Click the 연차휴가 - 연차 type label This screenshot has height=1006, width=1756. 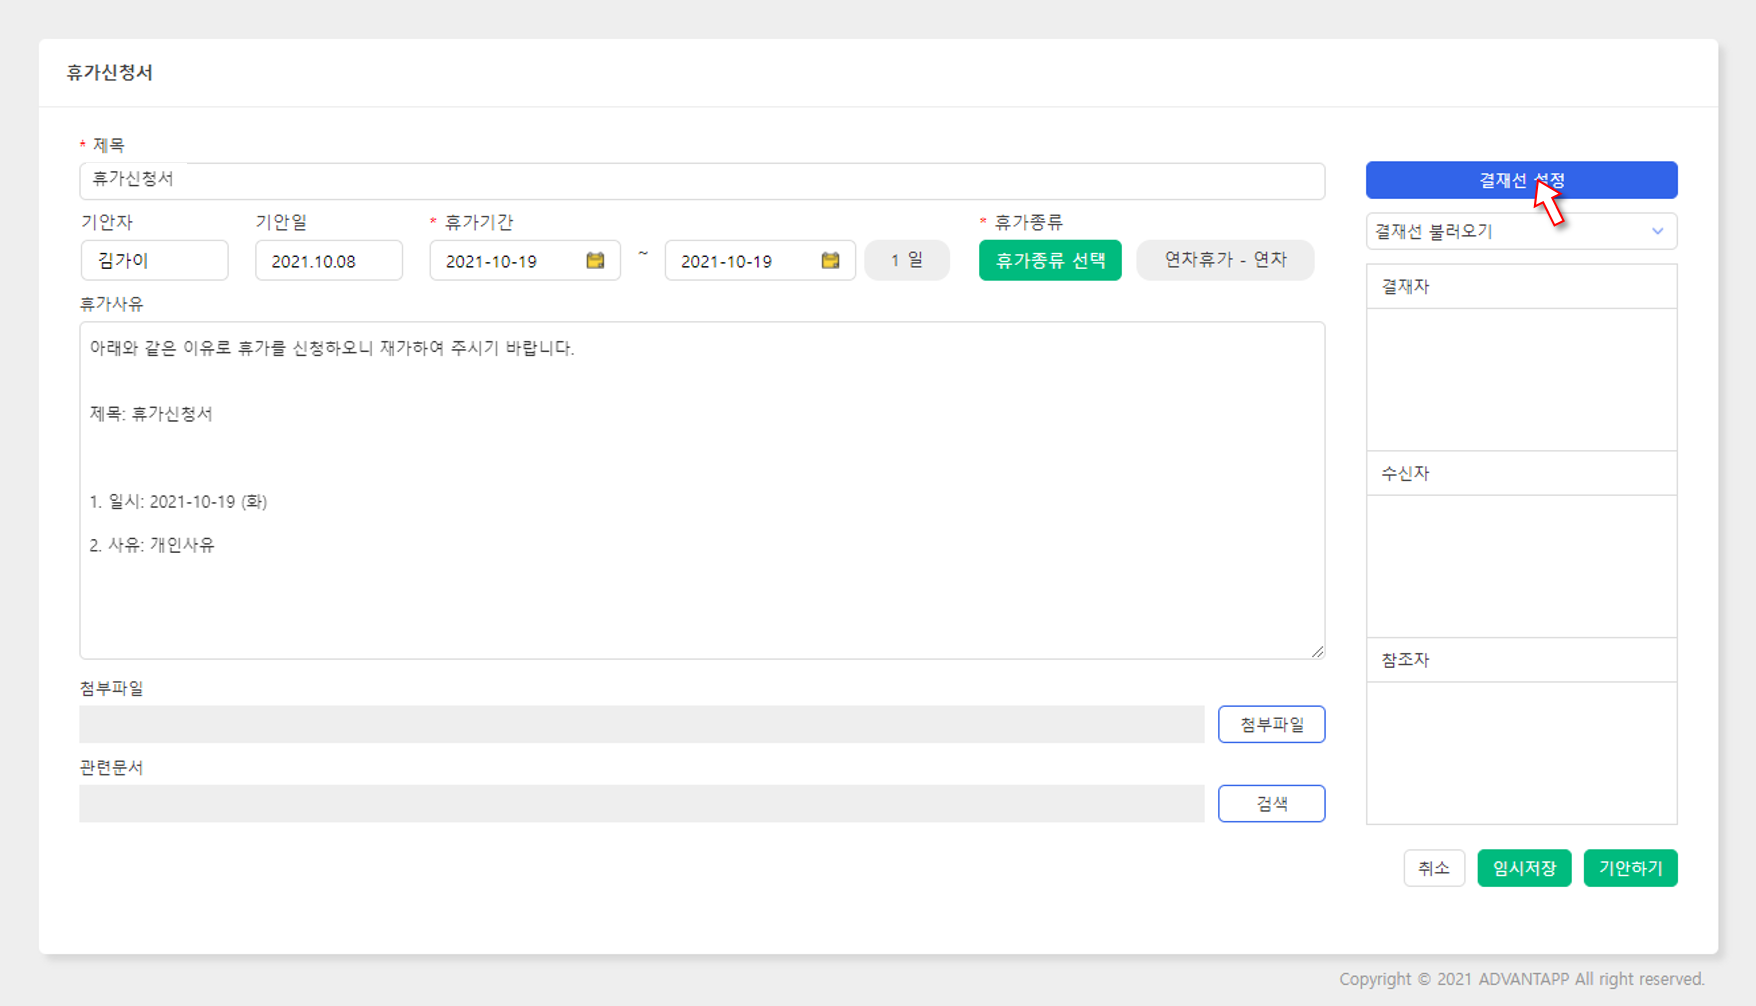[1225, 260]
